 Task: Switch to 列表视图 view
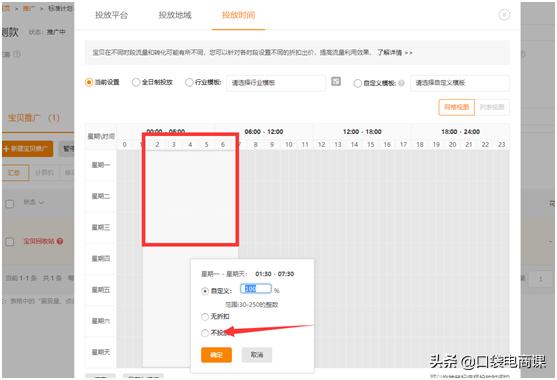pos(492,107)
